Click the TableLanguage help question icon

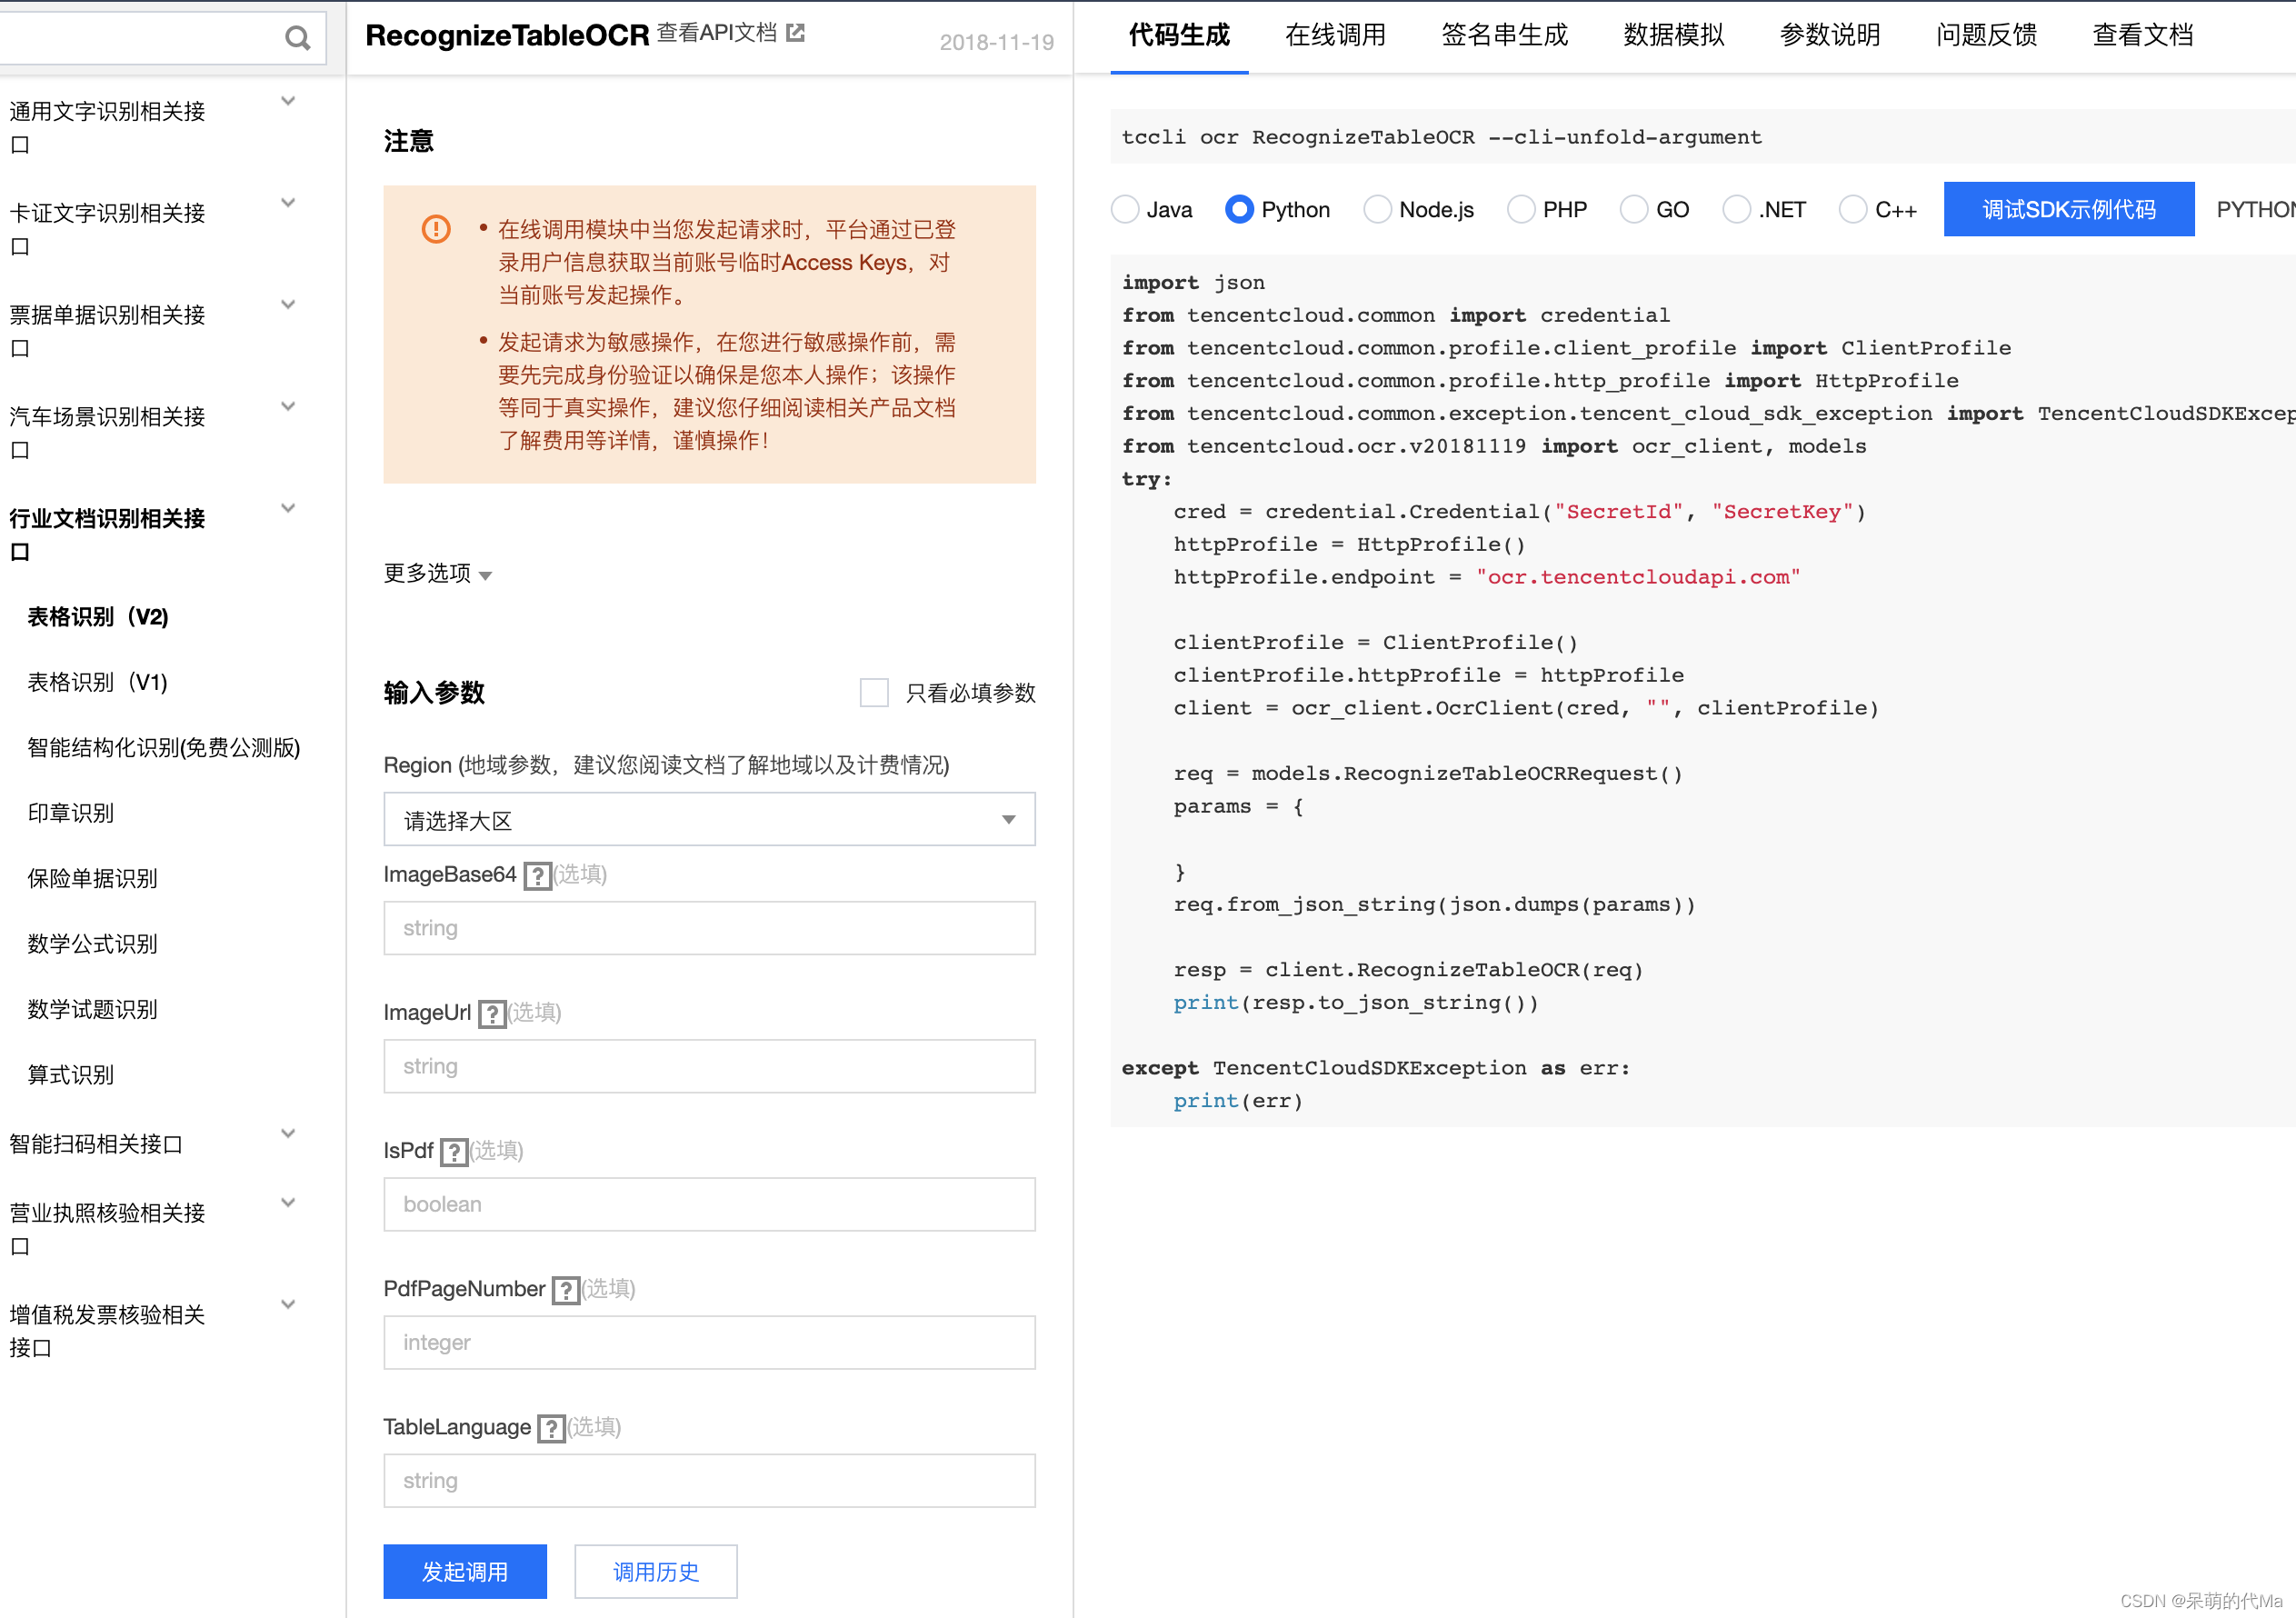[551, 1428]
